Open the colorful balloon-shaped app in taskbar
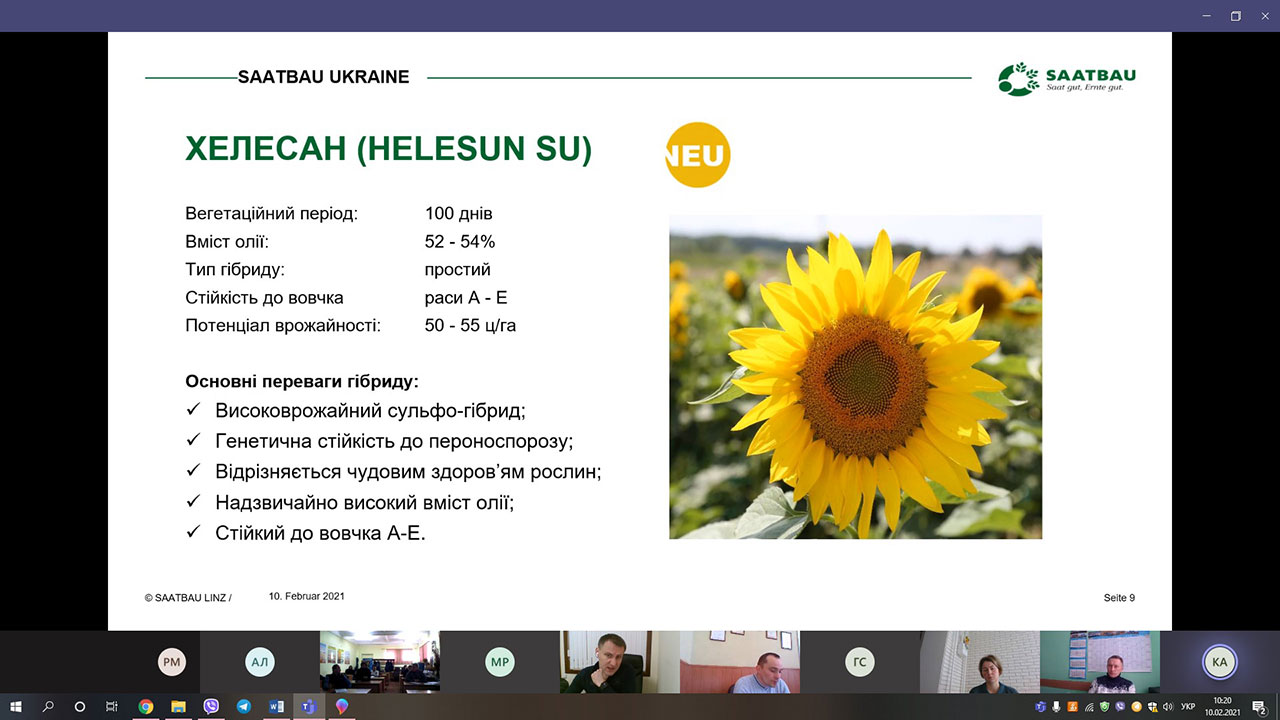Screen dimensions: 1280x720 342,707
